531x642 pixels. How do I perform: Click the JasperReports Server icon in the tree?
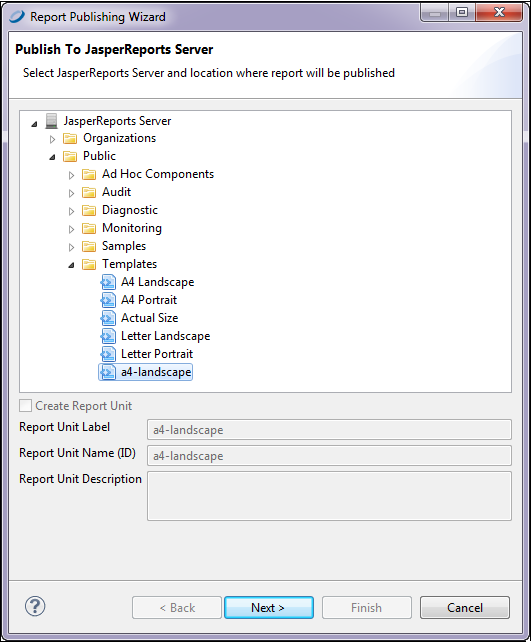pyautogui.click(x=52, y=121)
